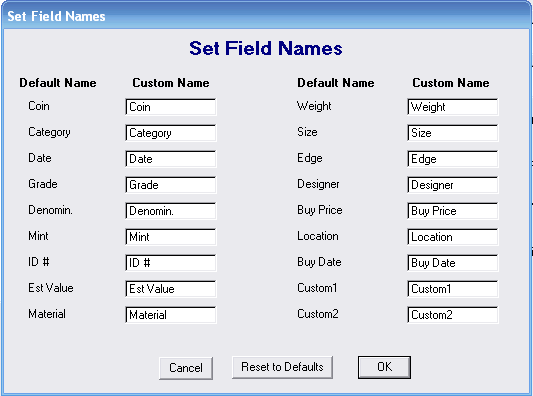Viewport: 533px width, 396px height.
Task: Click the Date custom name box
Action: coord(171,159)
